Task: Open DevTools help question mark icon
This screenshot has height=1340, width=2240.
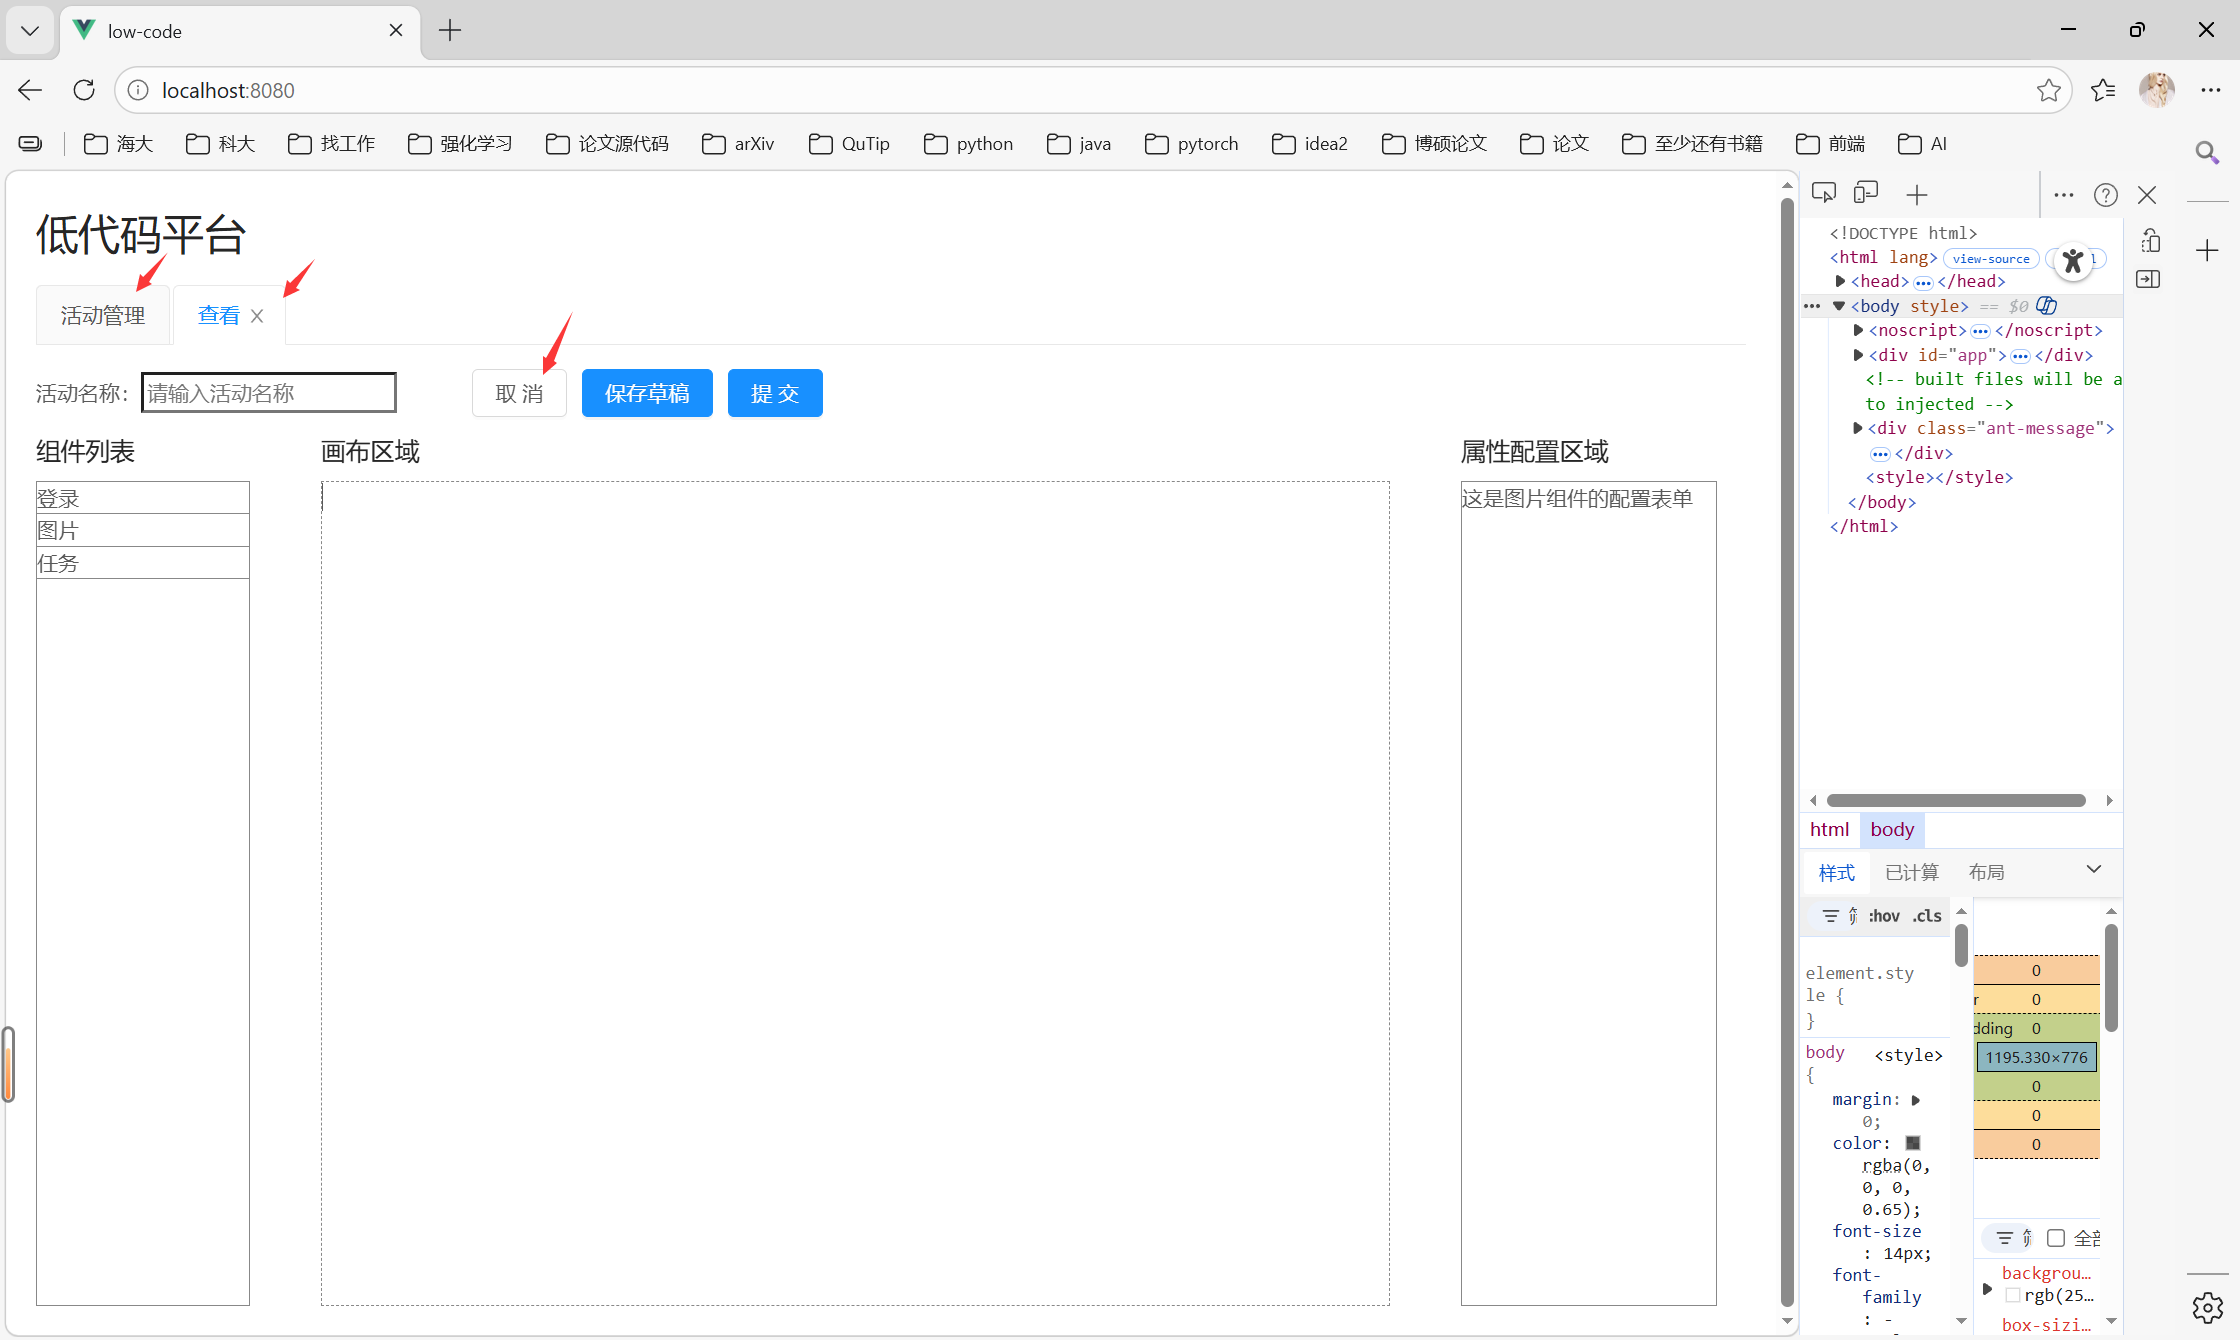Action: pyautogui.click(x=2105, y=195)
